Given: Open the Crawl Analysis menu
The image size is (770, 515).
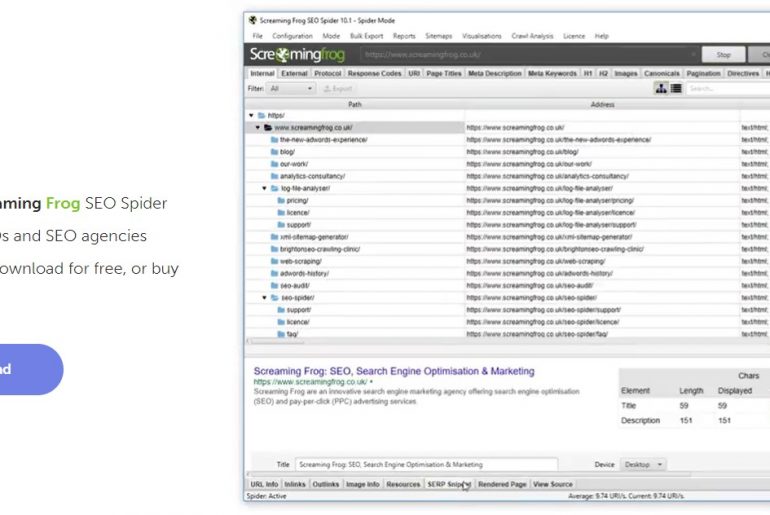Looking at the screenshot, I should (532, 36).
